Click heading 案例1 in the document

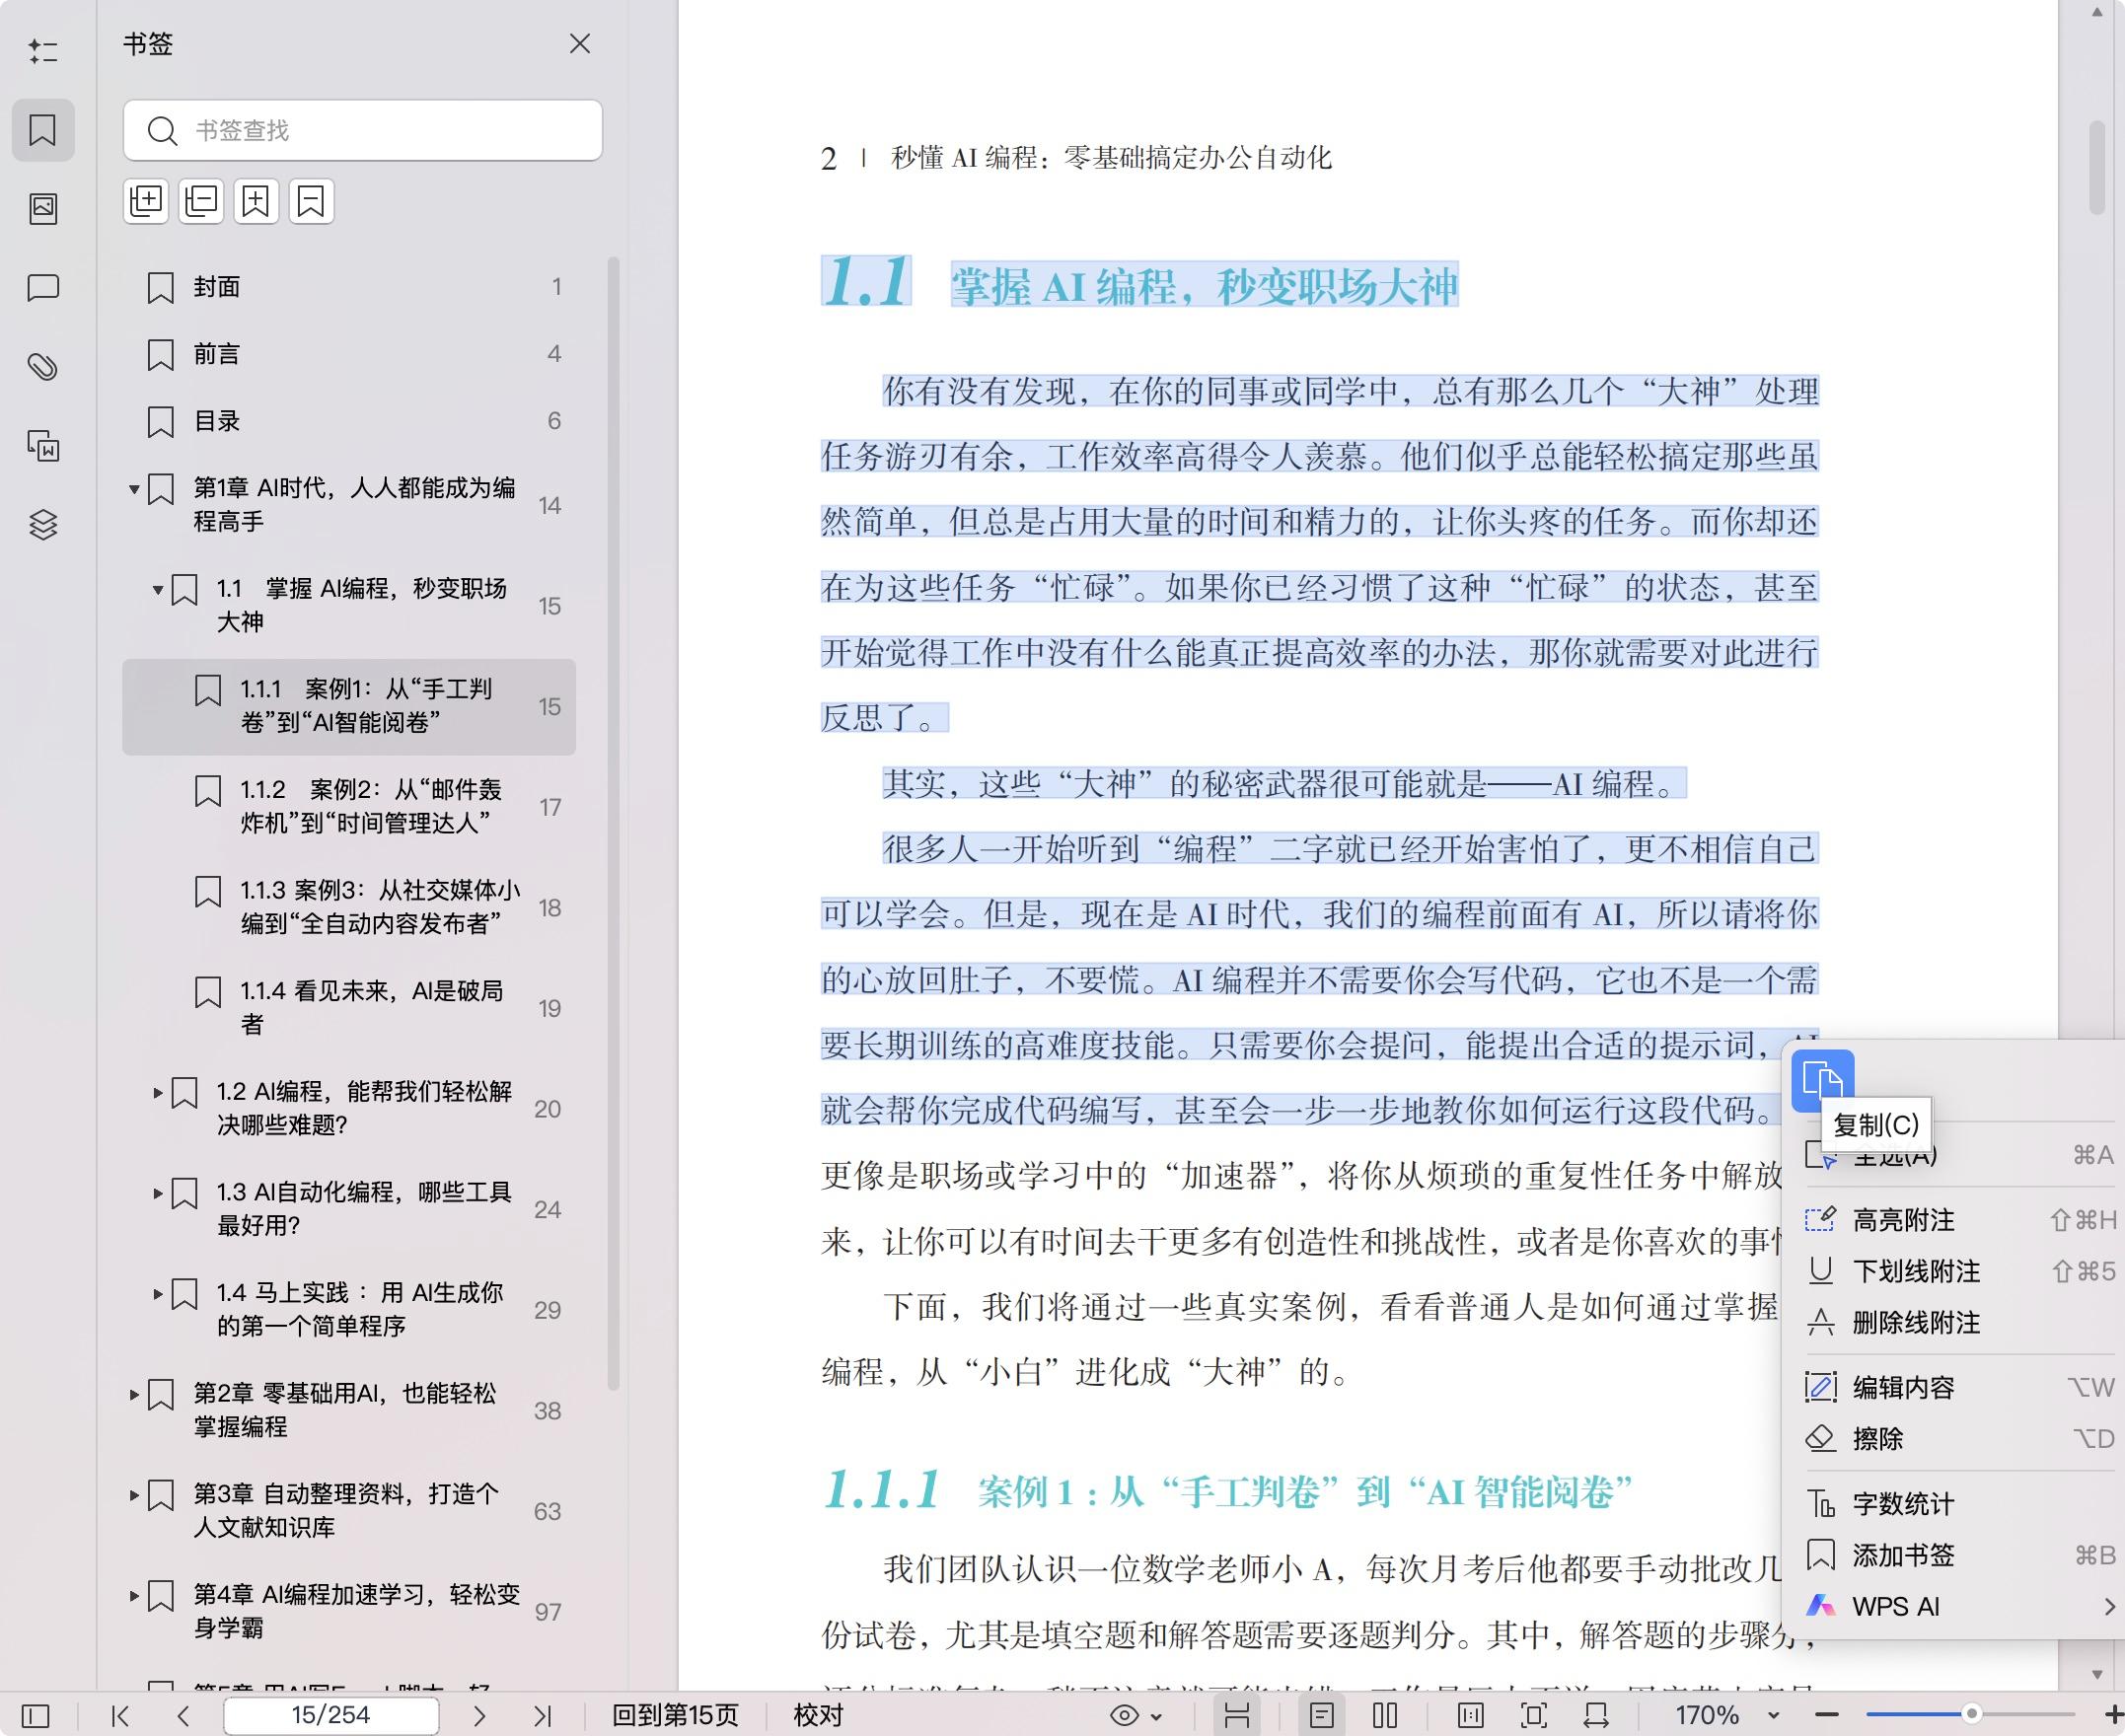coord(1228,1491)
